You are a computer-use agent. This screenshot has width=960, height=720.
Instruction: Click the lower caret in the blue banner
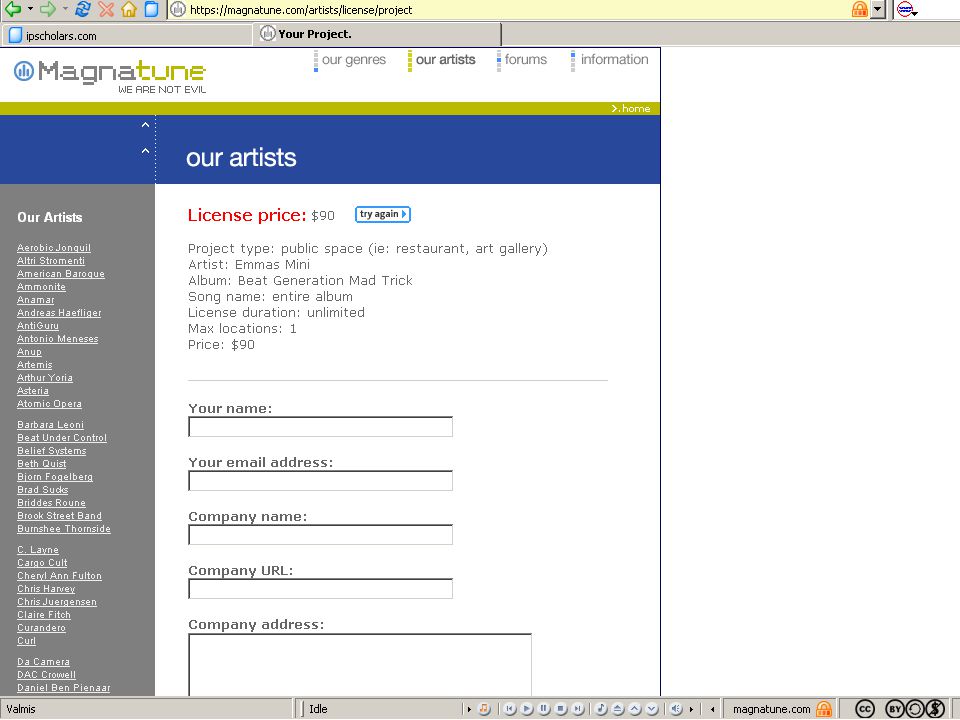(145, 151)
